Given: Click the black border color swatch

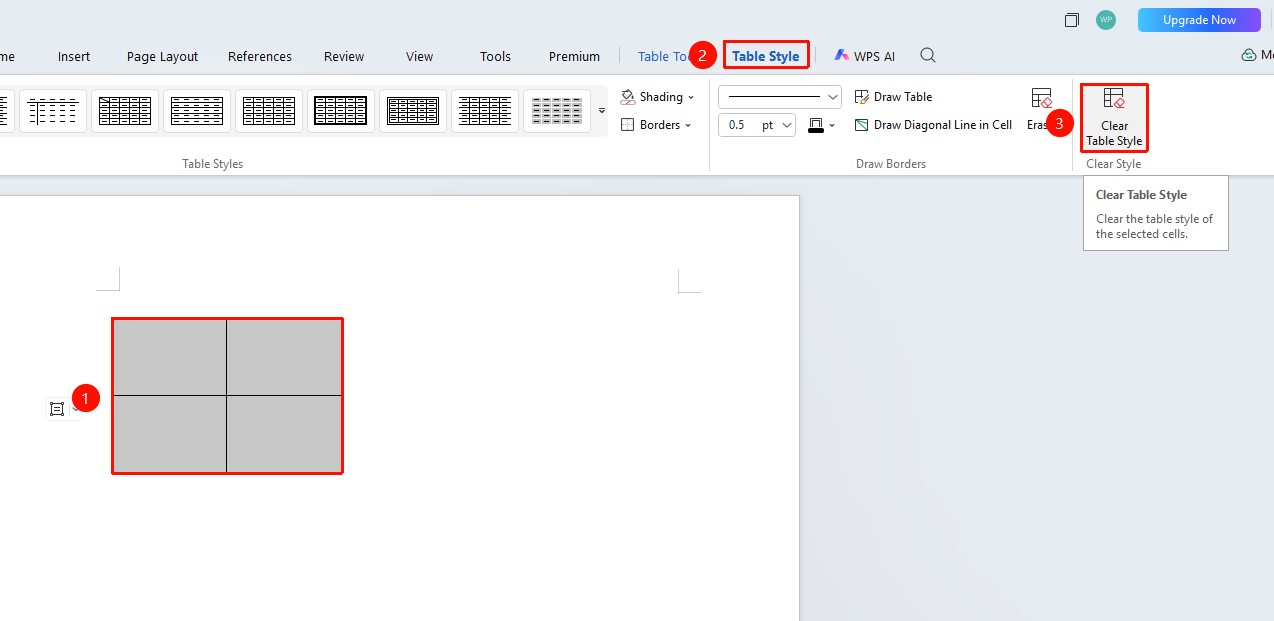Looking at the screenshot, I should pos(815,125).
